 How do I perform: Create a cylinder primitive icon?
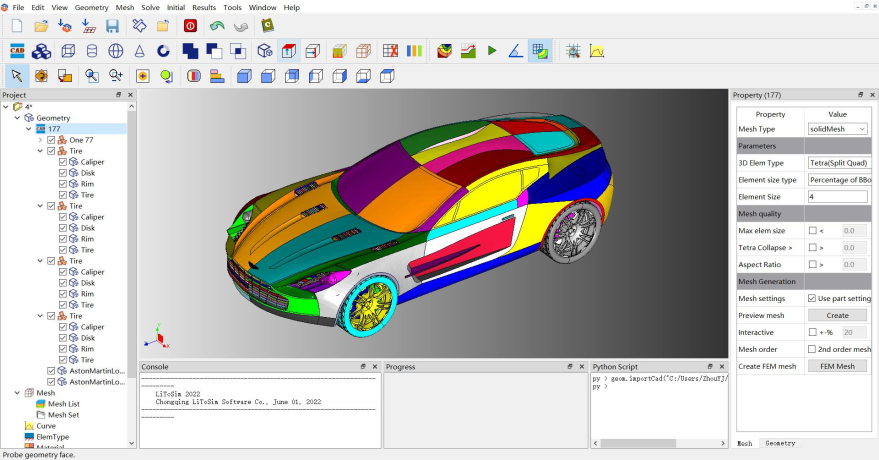[92, 51]
